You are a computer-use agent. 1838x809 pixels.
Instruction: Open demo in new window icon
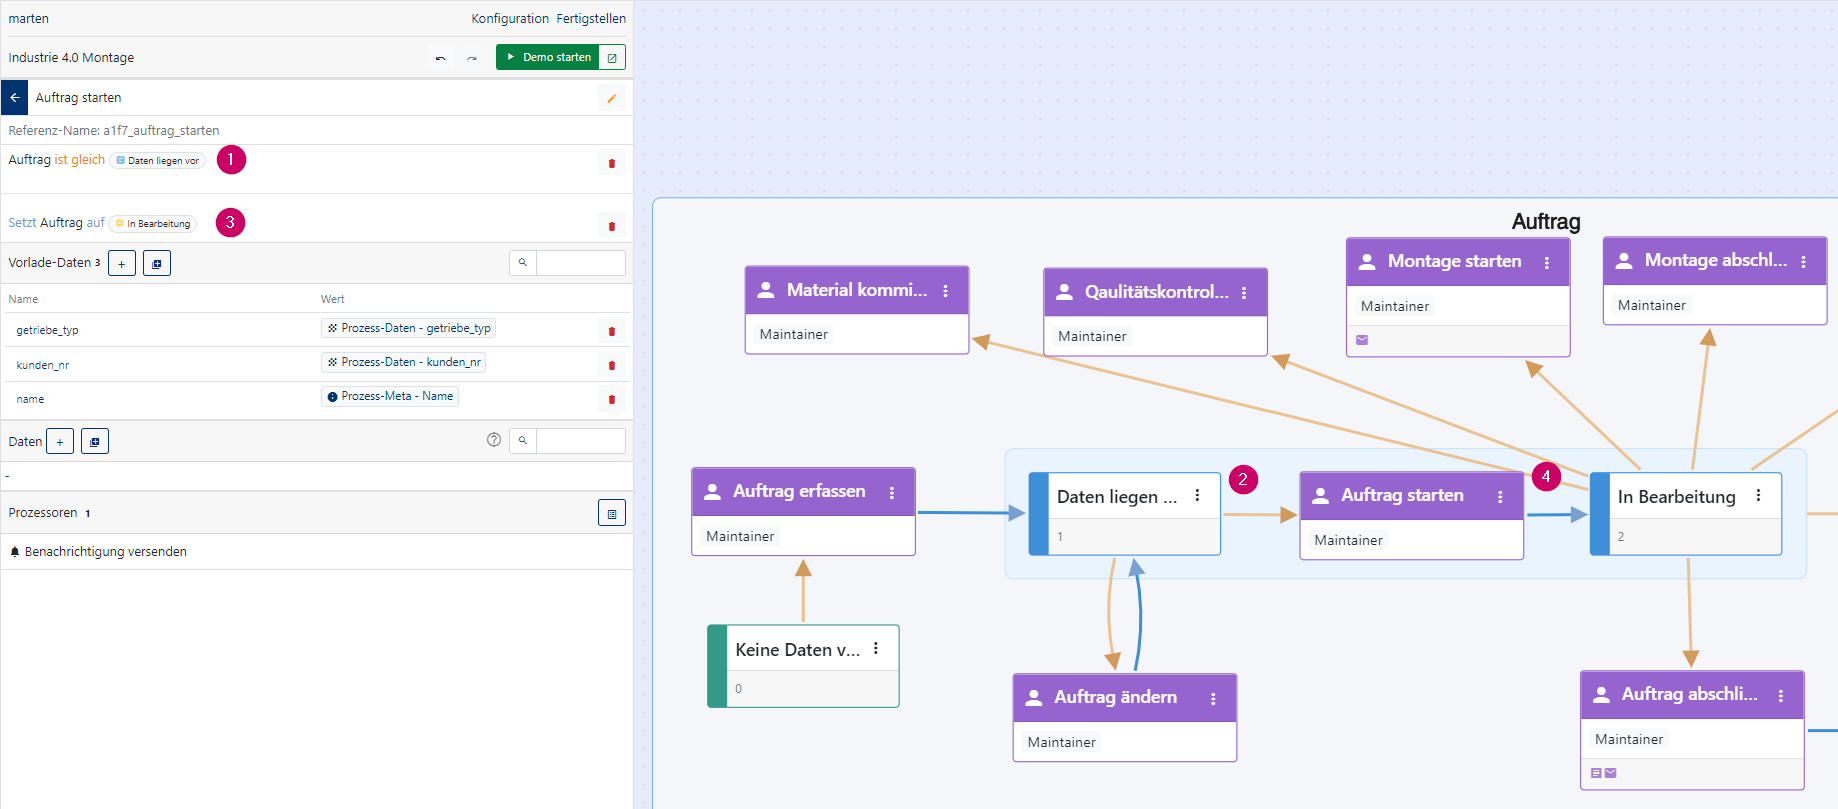pos(612,58)
